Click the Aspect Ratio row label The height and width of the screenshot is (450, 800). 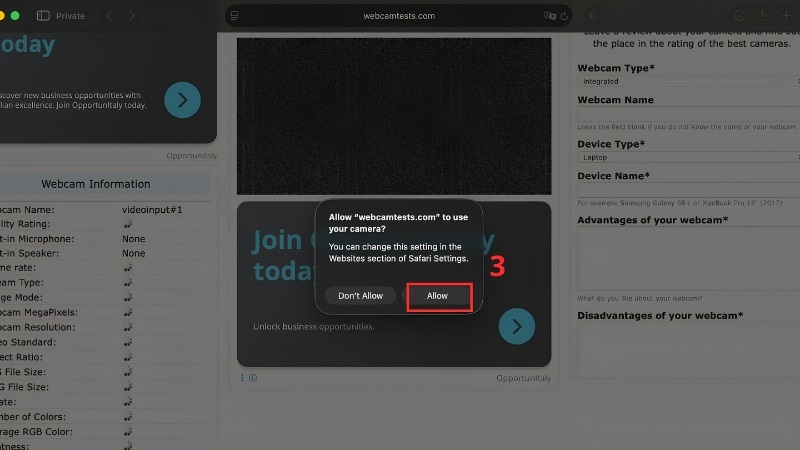[21, 357]
